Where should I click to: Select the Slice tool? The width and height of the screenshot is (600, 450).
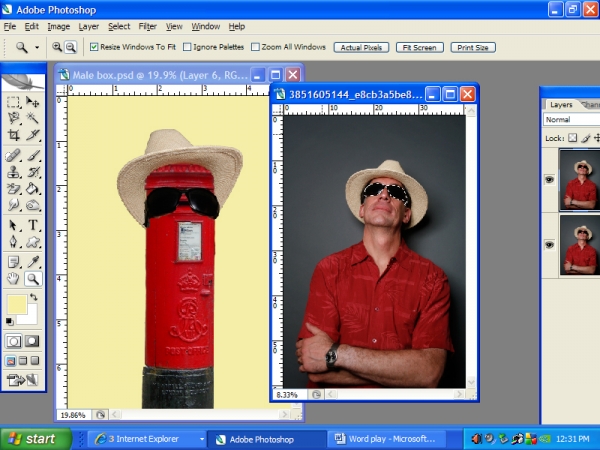(x=33, y=134)
